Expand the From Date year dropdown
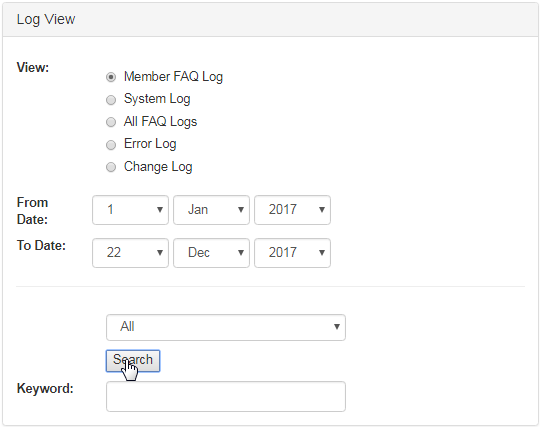This screenshot has height=427, width=540. coord(292,210)
